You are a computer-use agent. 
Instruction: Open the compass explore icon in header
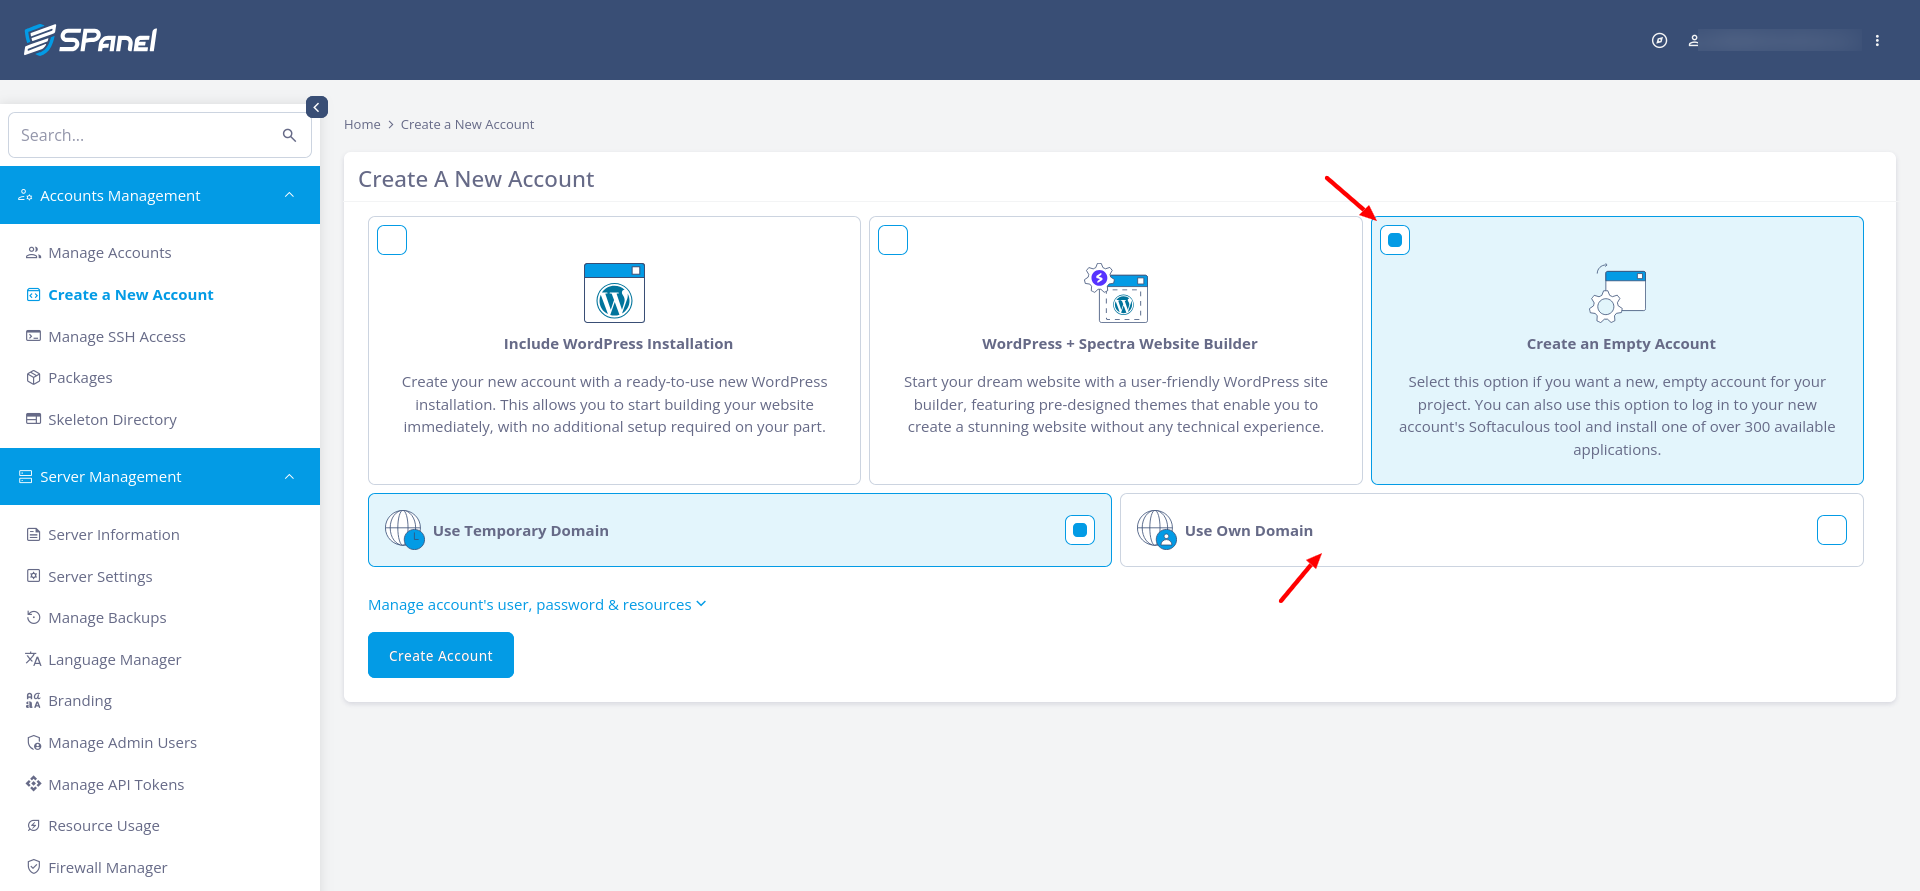click(x=1659, y=41)
